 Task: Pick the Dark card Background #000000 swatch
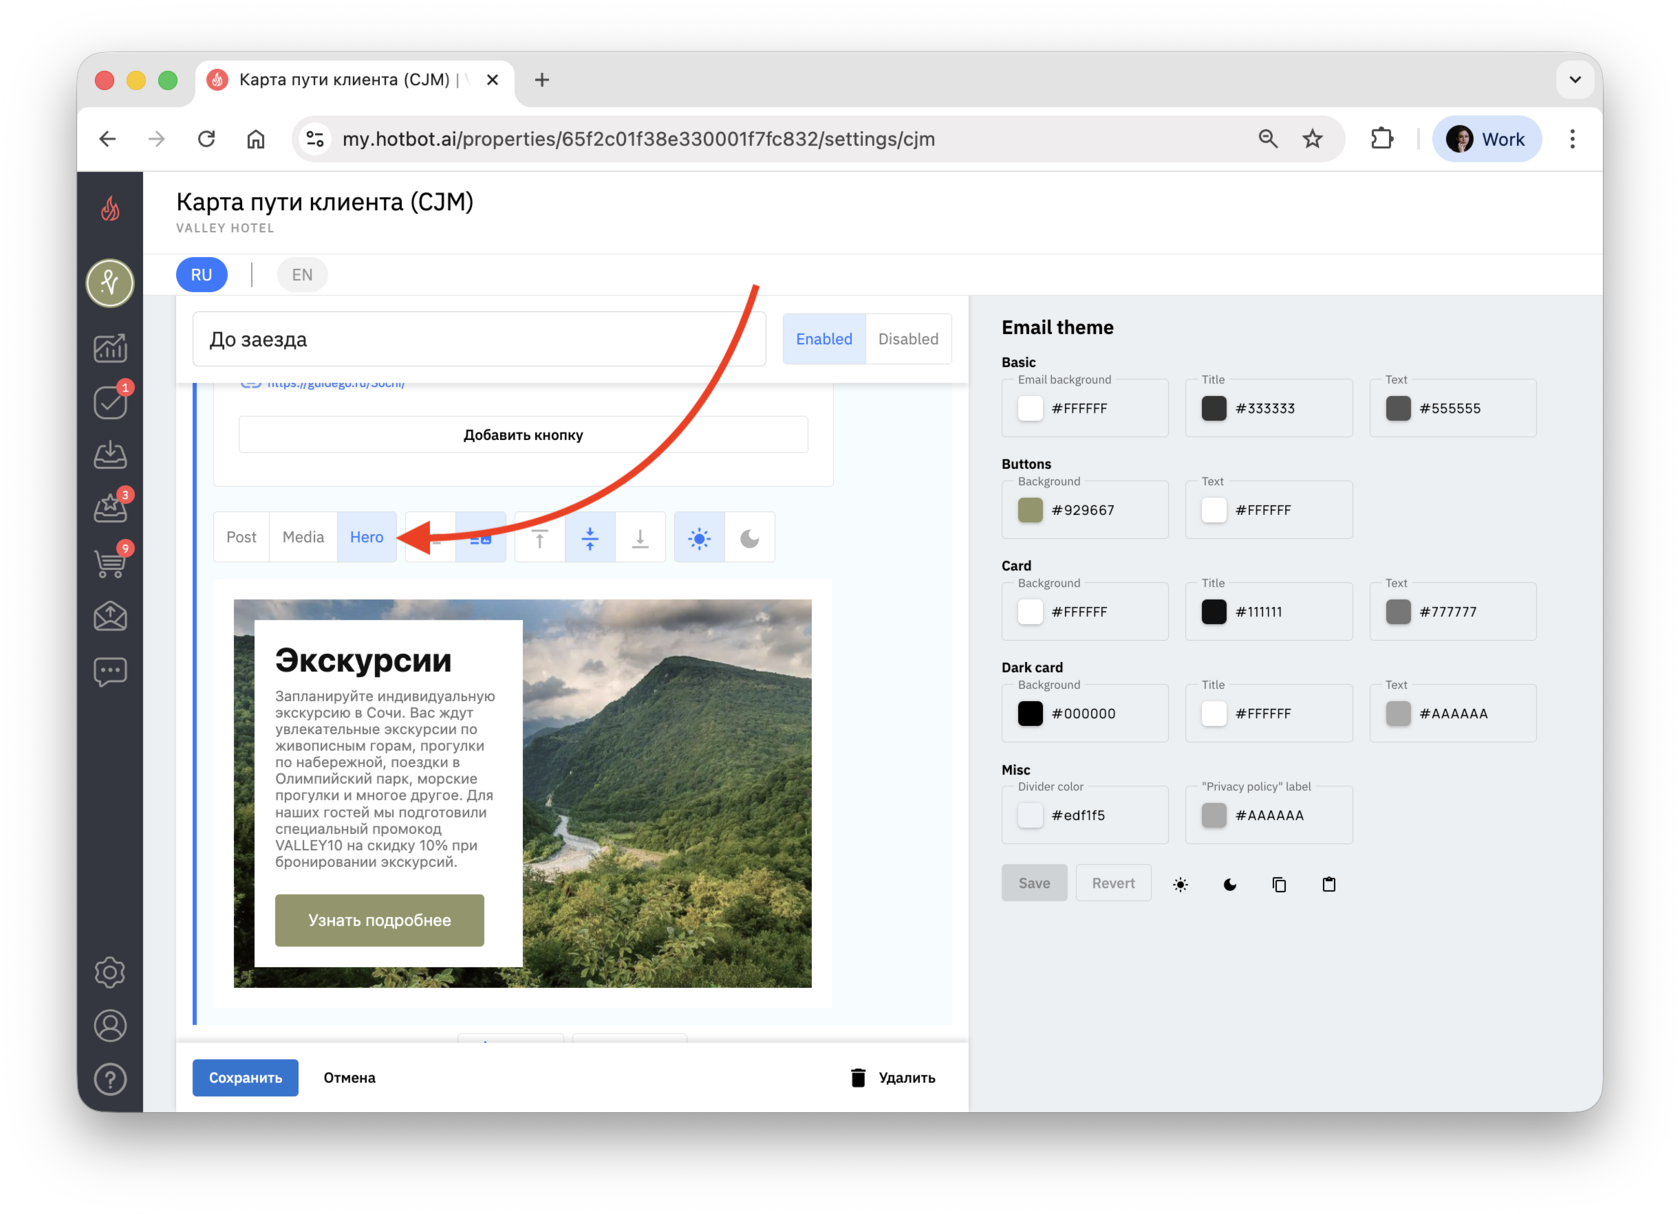[1030, 714]
